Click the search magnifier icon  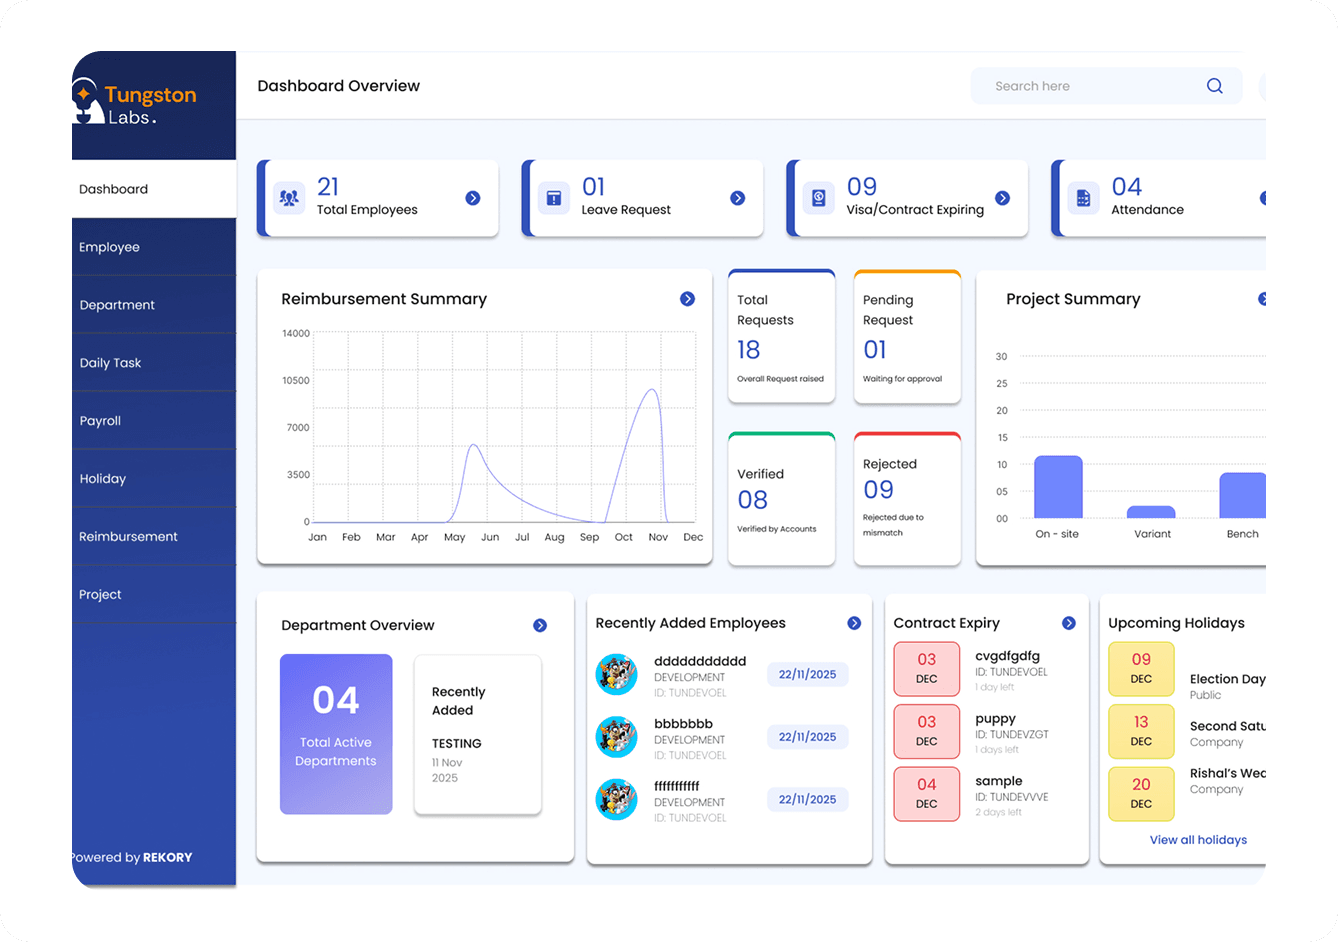tap(1214, 86)
